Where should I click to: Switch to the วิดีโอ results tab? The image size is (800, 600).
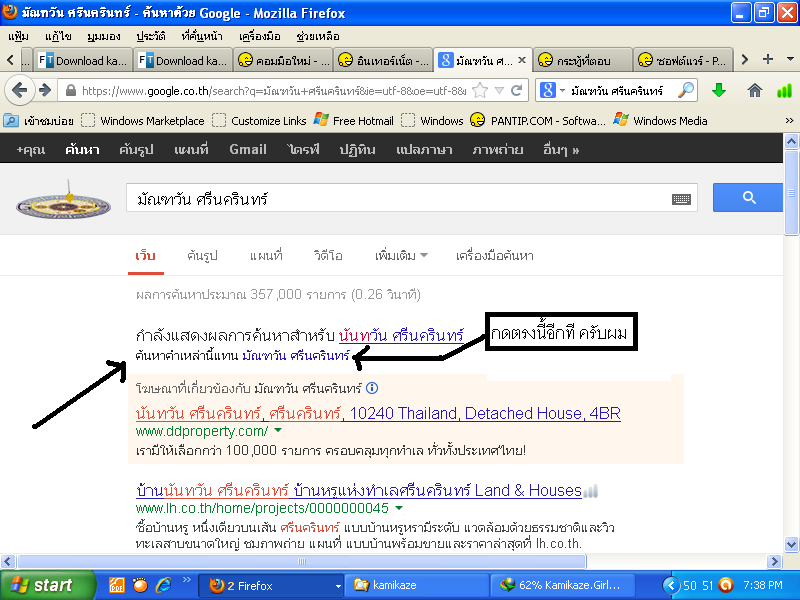328,256
